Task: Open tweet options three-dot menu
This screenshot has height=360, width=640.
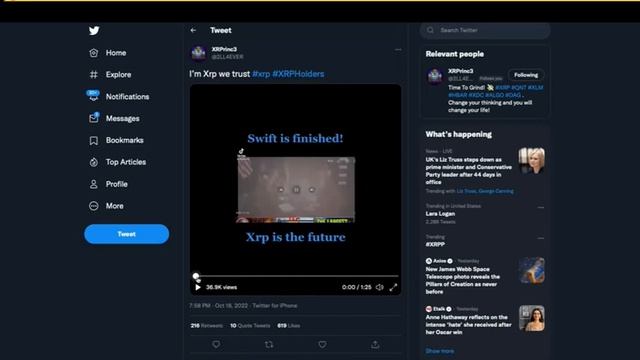Action: (x=398, y=50)
